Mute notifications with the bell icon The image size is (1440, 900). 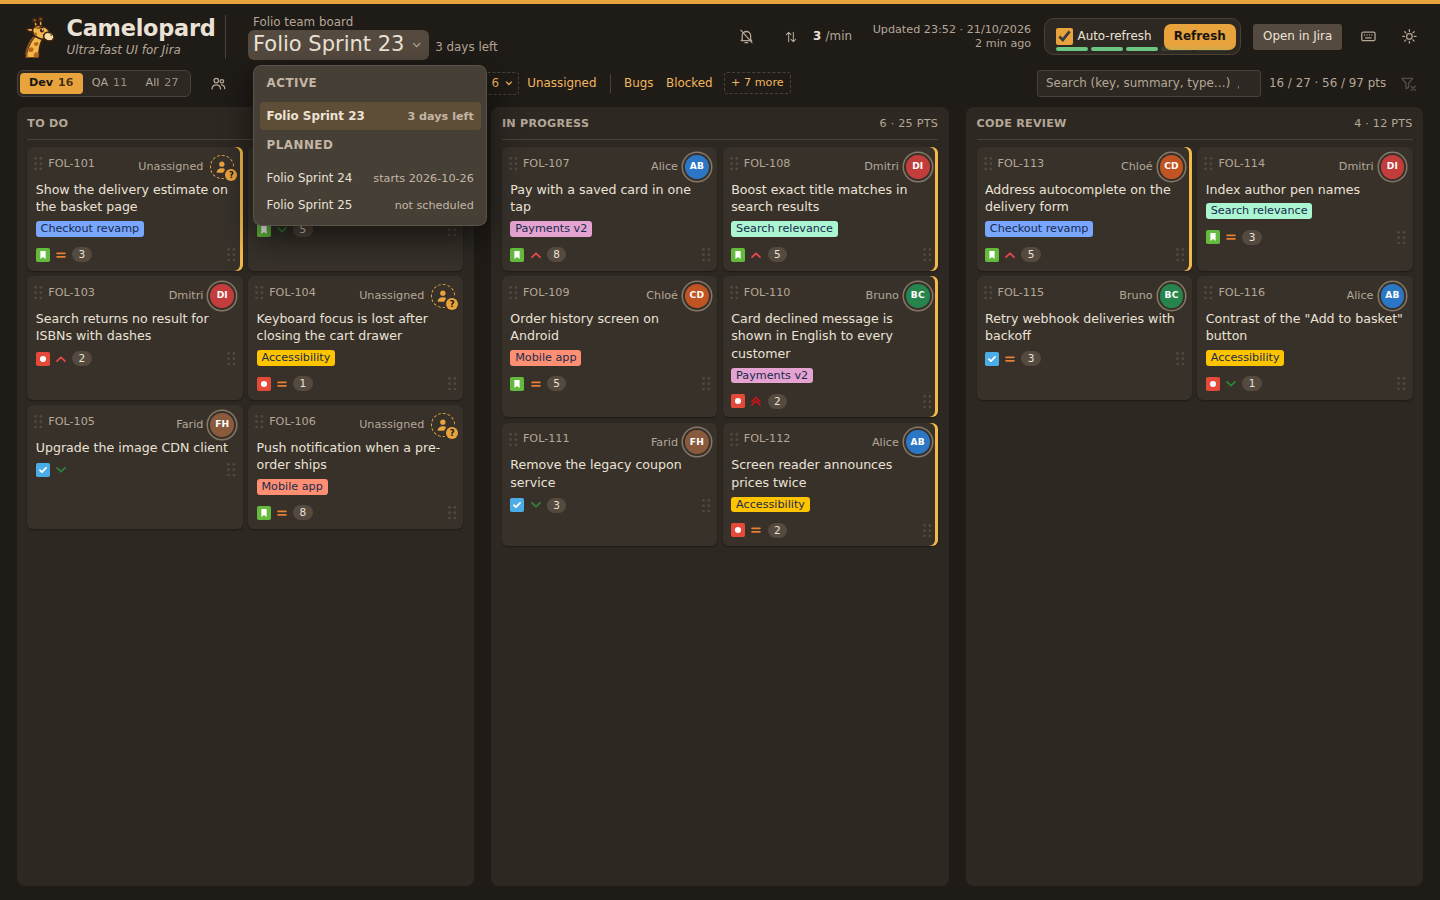coord(746,37)
